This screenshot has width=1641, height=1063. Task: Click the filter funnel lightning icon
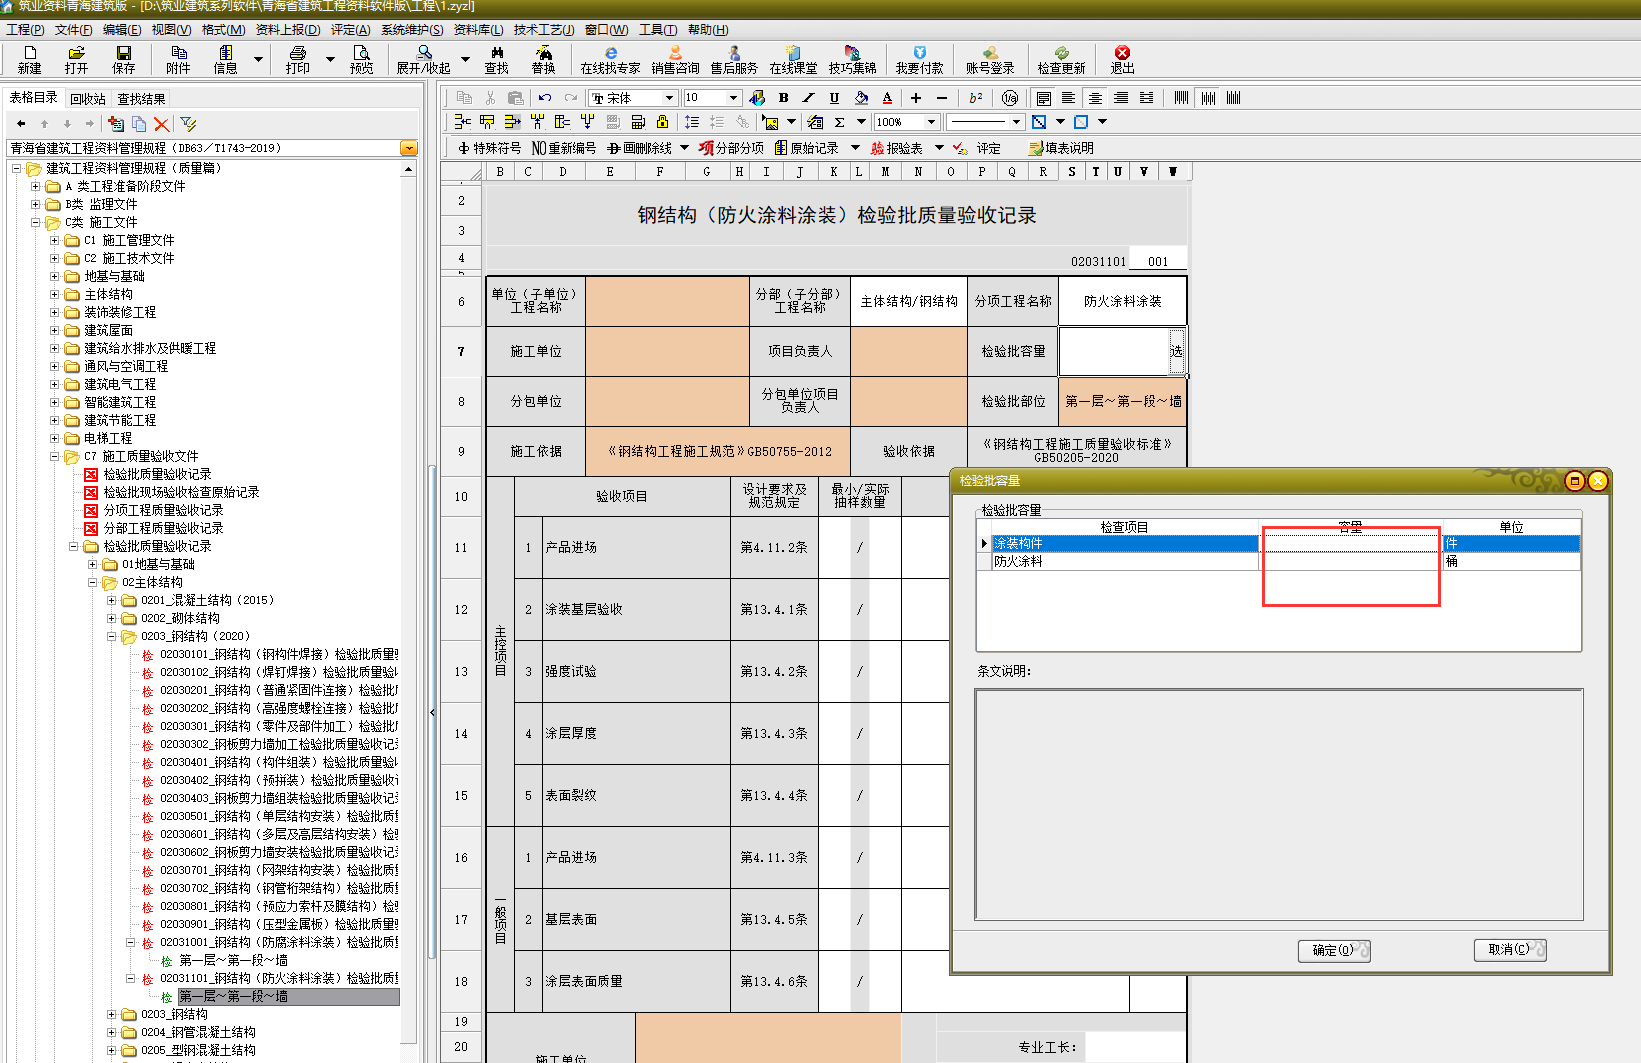coord(188,124)
